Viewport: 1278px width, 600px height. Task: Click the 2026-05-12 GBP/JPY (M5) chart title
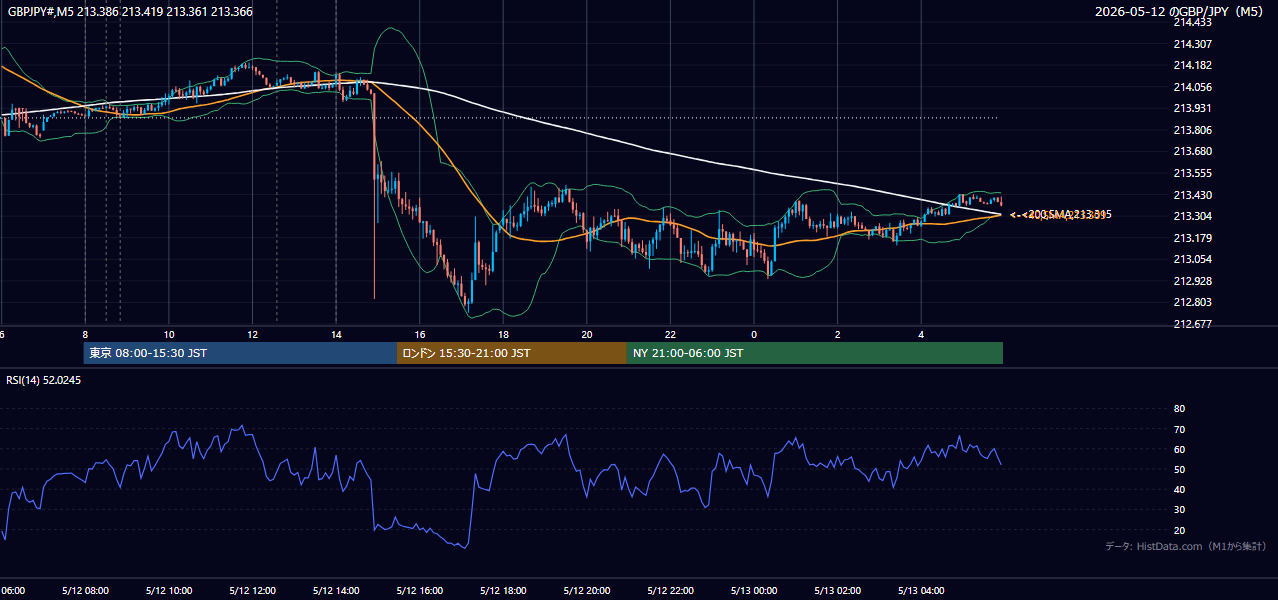[1181, 12]
